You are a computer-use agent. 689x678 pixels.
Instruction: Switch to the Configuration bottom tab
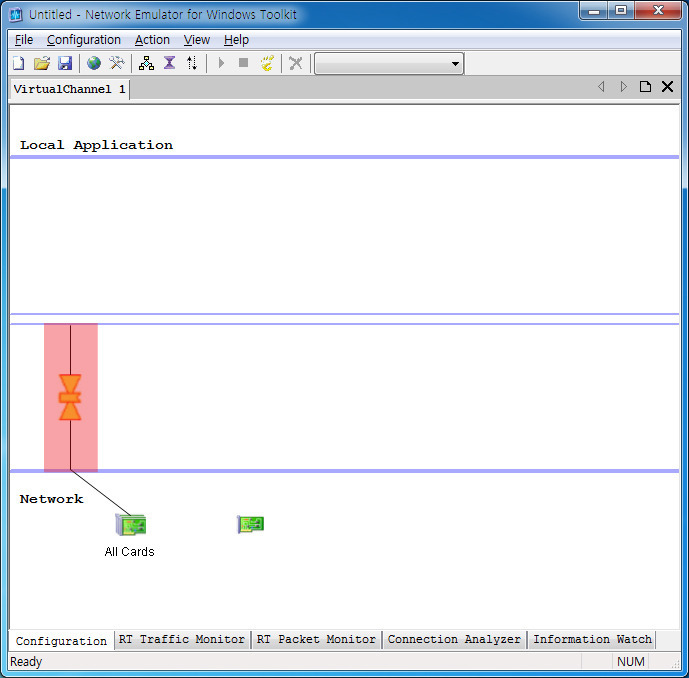tap(61, 641)
